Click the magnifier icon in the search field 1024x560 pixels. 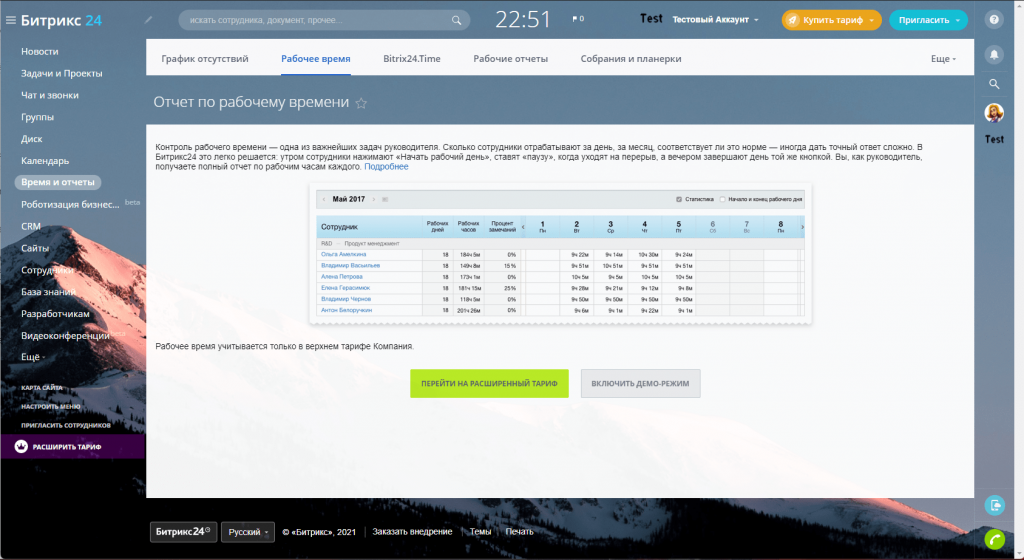click(456, 20)
